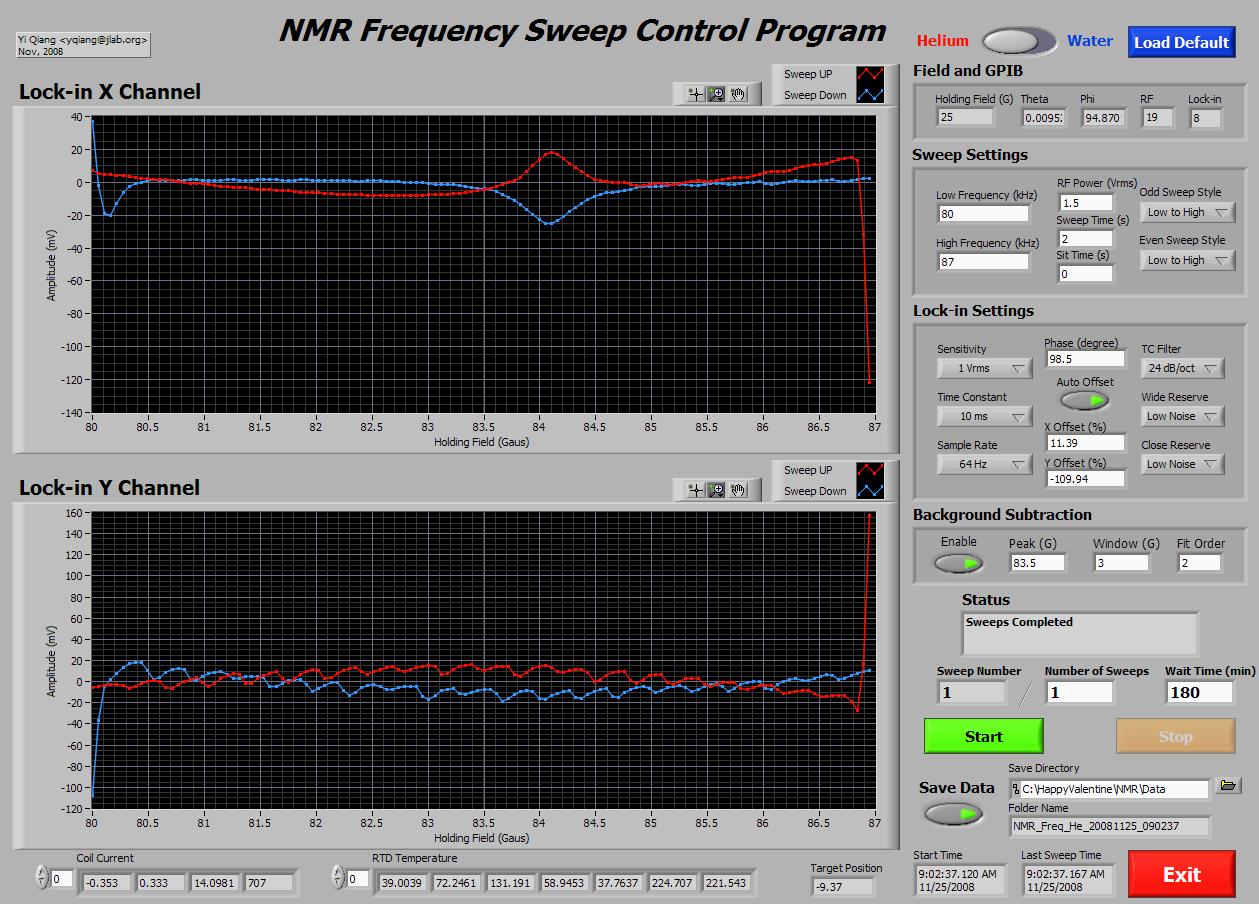Click green Start button
1259x904 pixels.
[x=983, y=736]
